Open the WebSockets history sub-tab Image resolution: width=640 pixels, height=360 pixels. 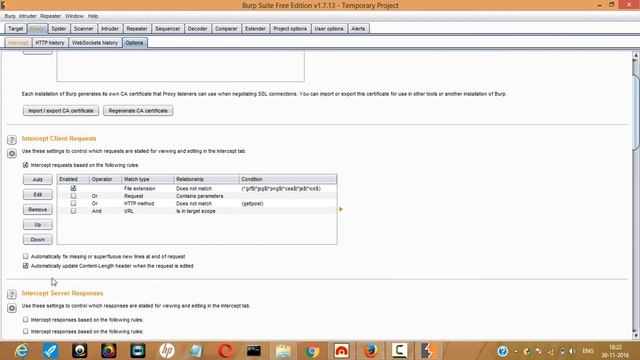(95, 42)
